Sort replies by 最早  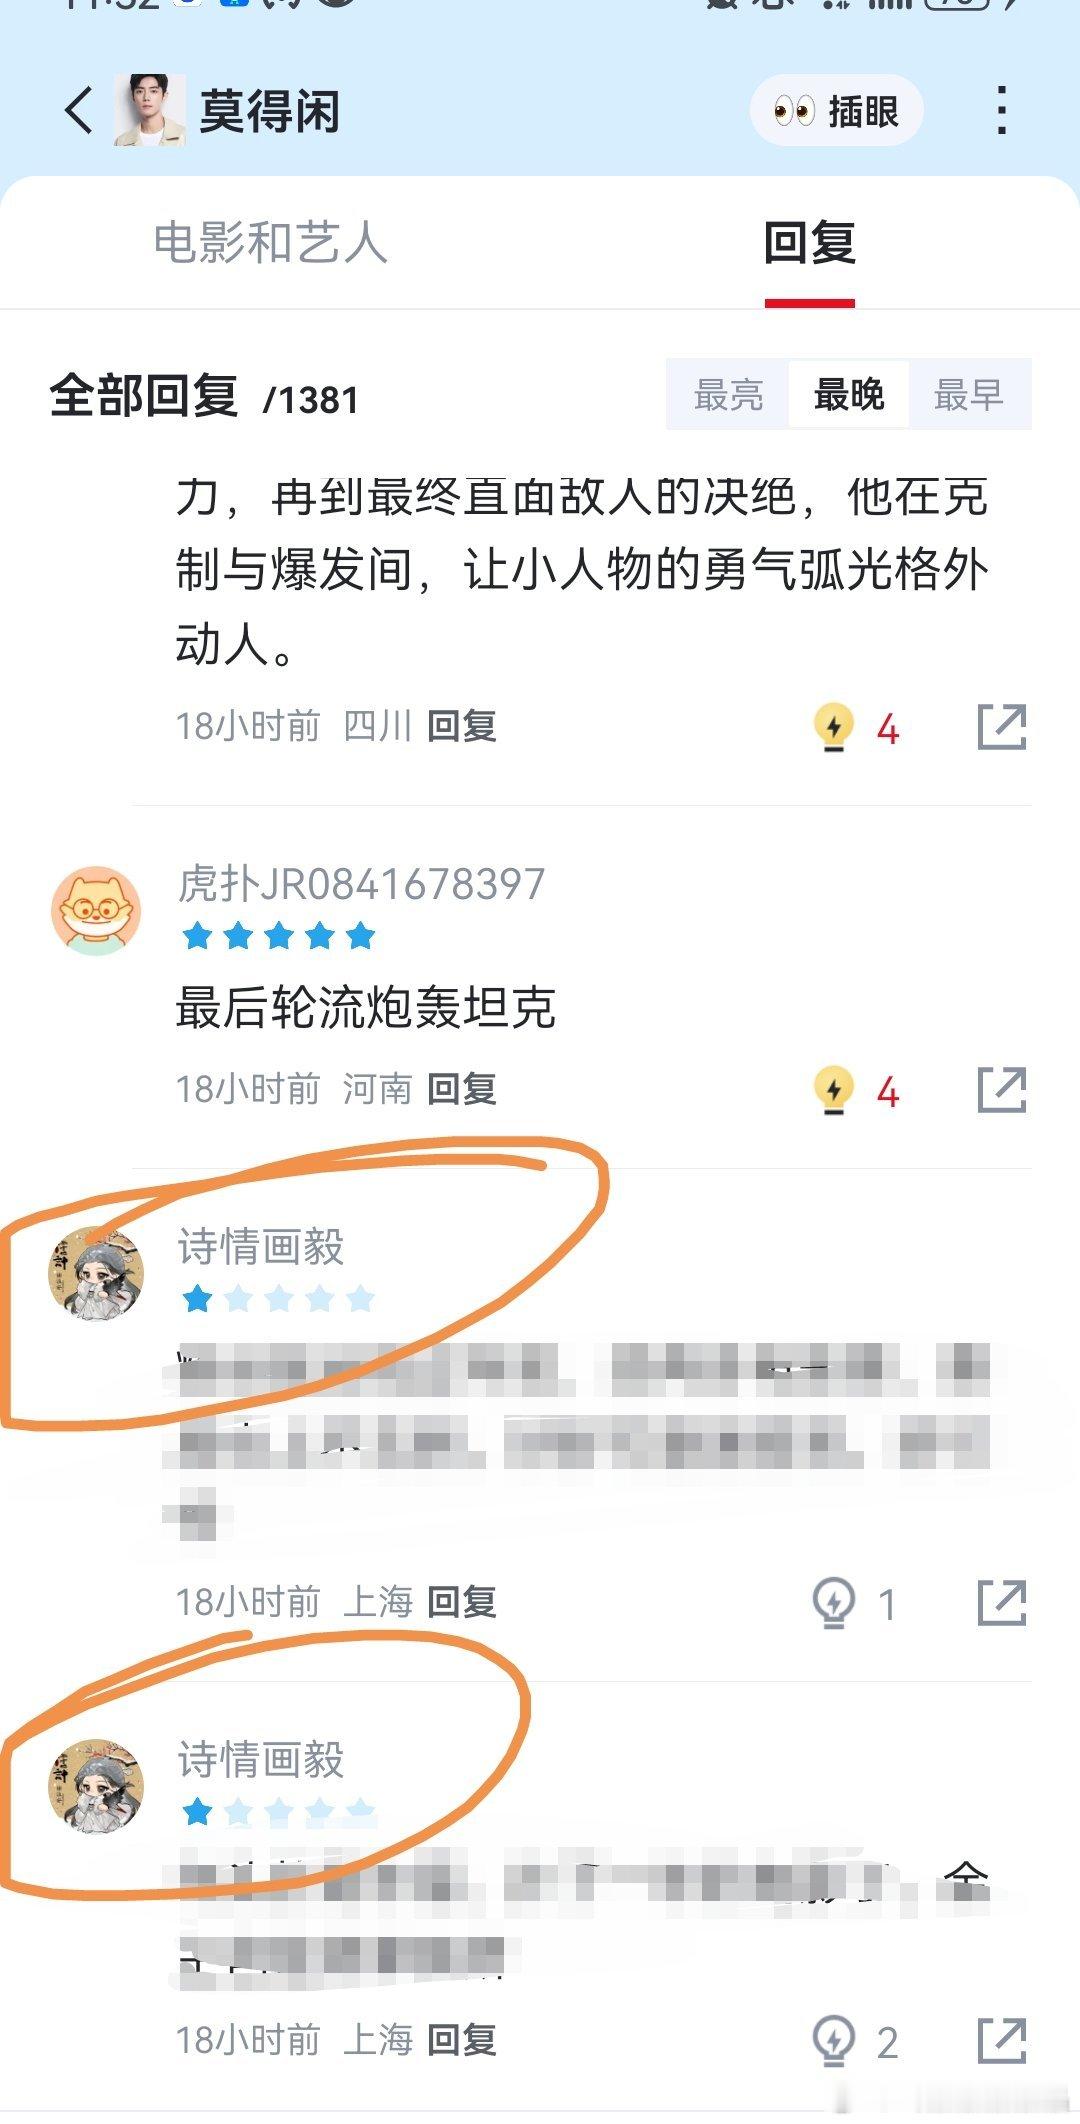(x=969, y=394)
